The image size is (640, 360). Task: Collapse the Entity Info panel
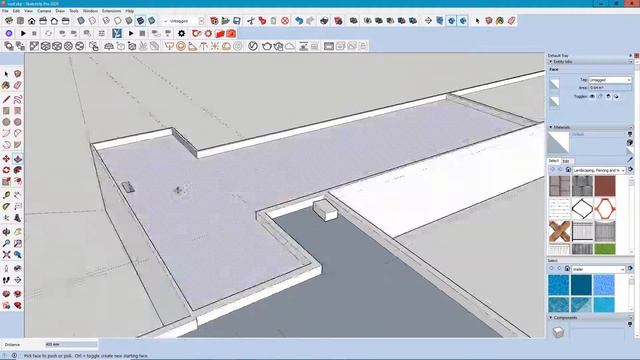click(x=551, y=62)
